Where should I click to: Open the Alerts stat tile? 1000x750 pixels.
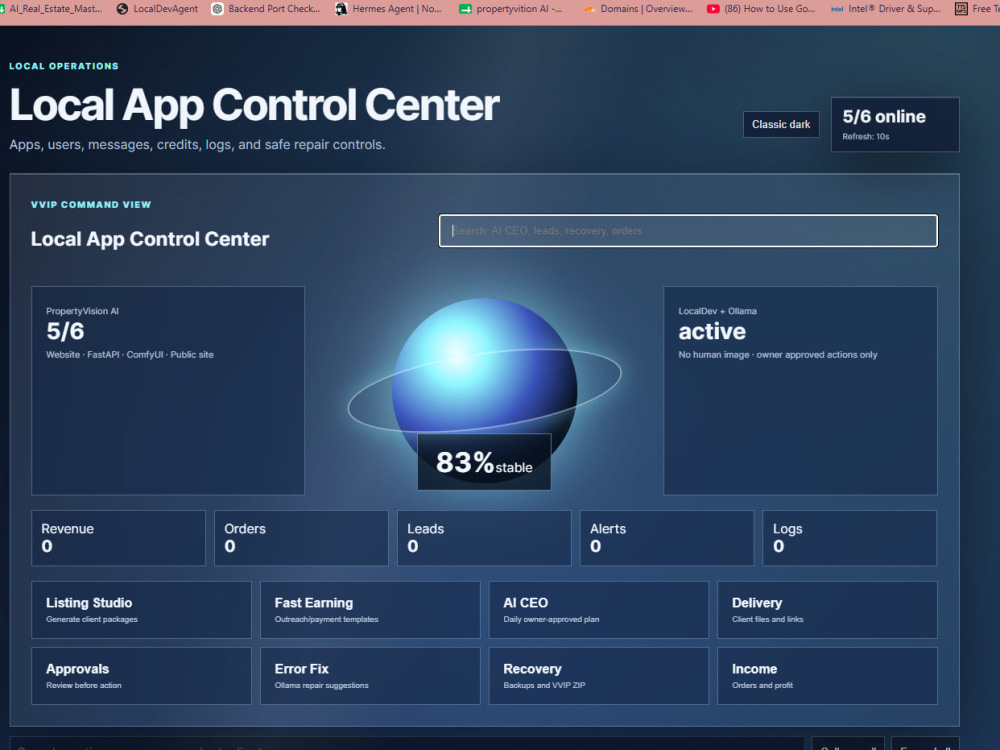[x=666, y=538]
